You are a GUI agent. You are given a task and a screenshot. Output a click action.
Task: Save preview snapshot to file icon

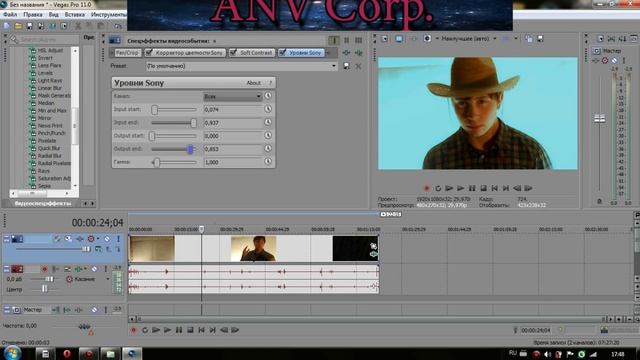tap(540, 39)
